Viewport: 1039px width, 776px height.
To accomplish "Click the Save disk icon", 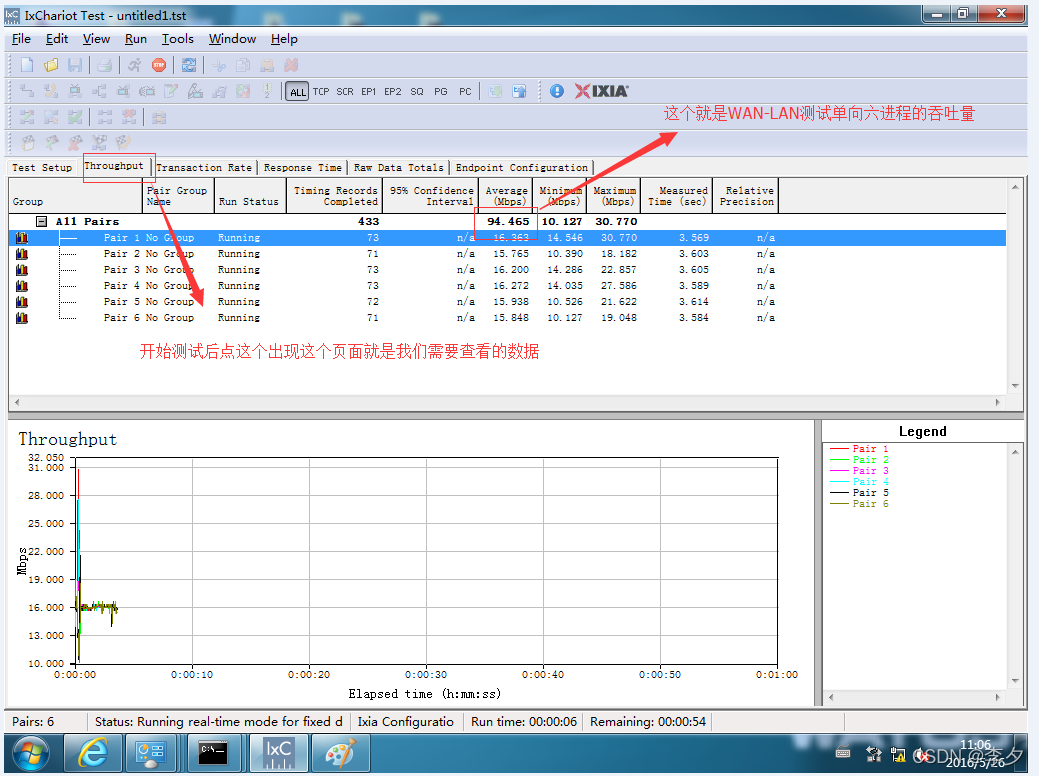I will (75, 65).
